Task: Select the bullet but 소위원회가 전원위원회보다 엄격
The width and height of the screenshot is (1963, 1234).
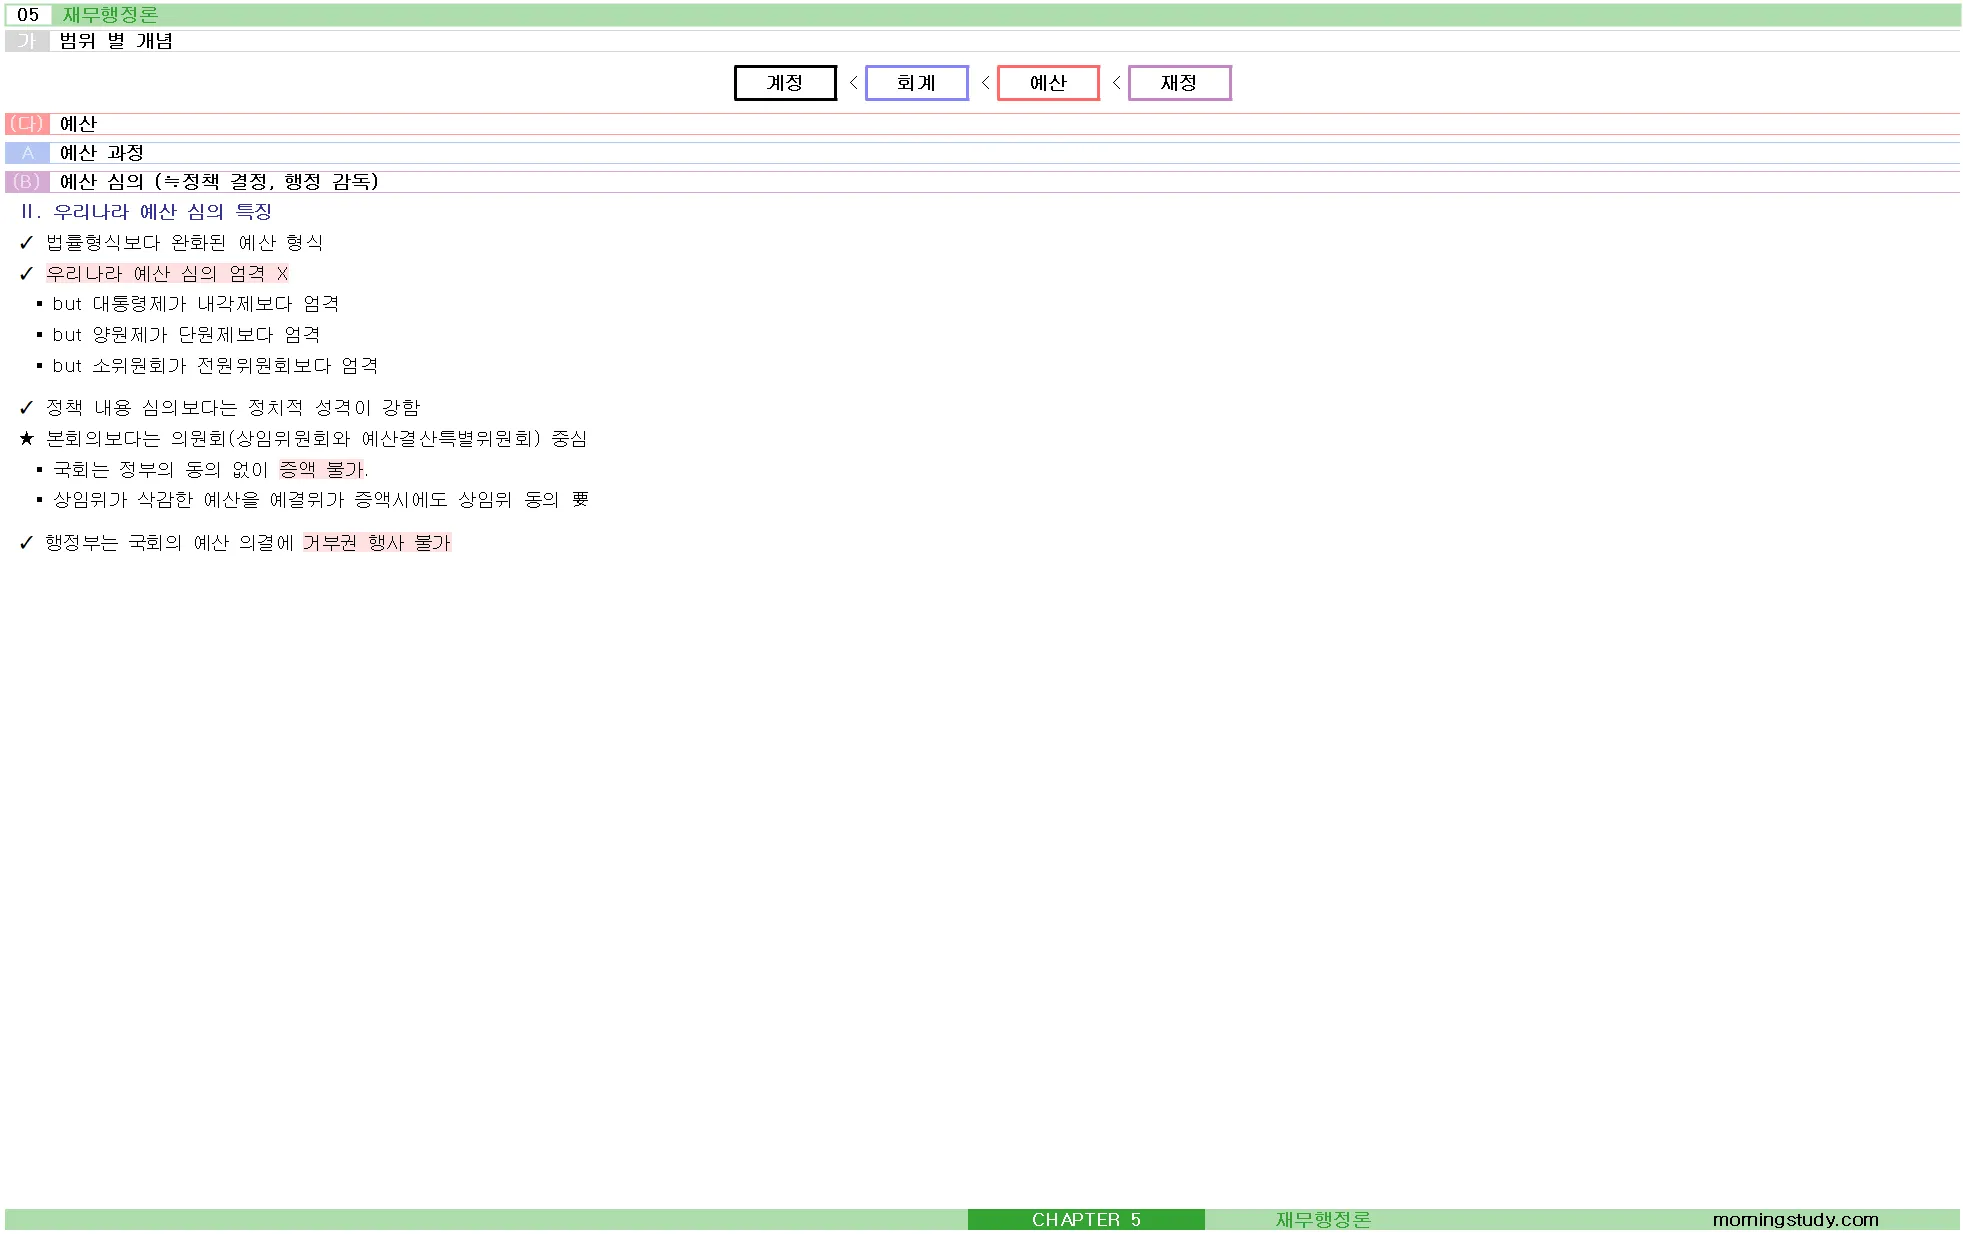Action: [x=215, y=366]
